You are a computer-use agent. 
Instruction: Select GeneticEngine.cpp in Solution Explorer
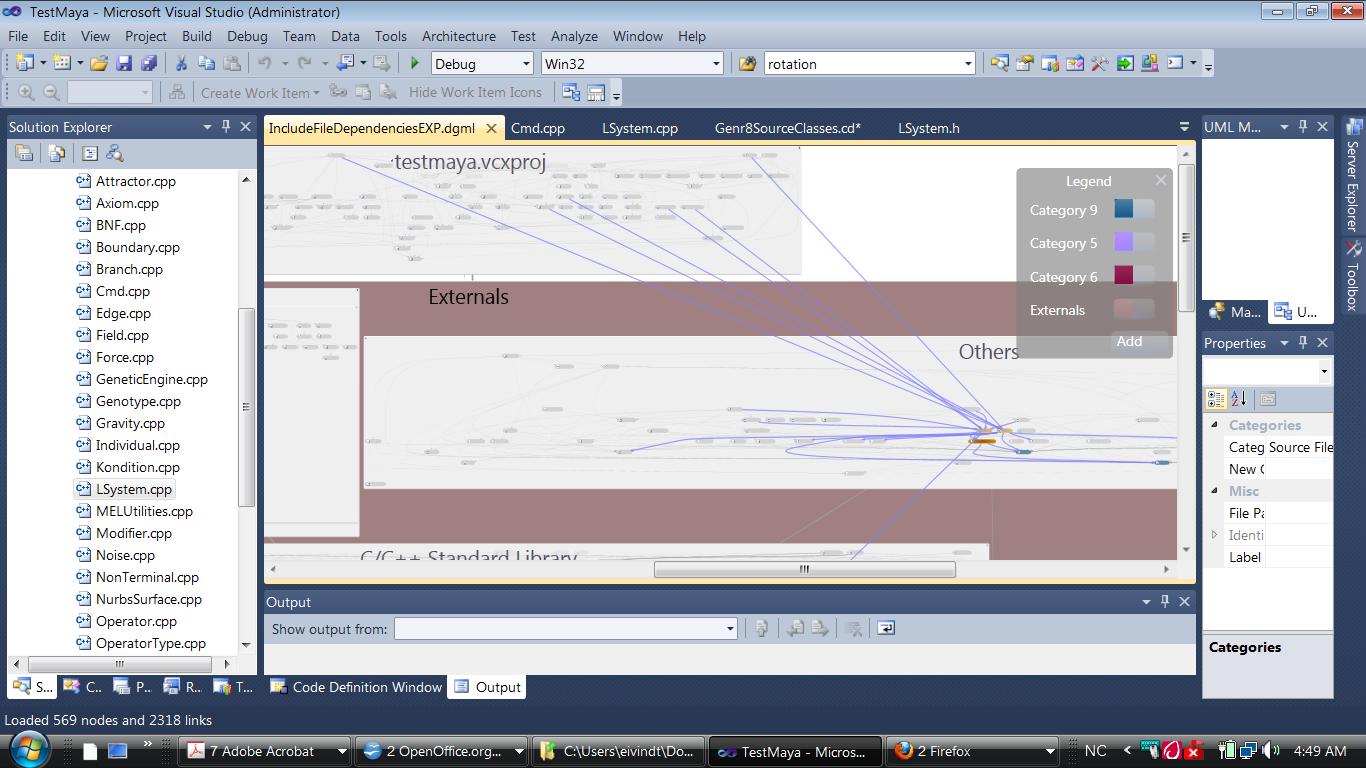[152, 379]
